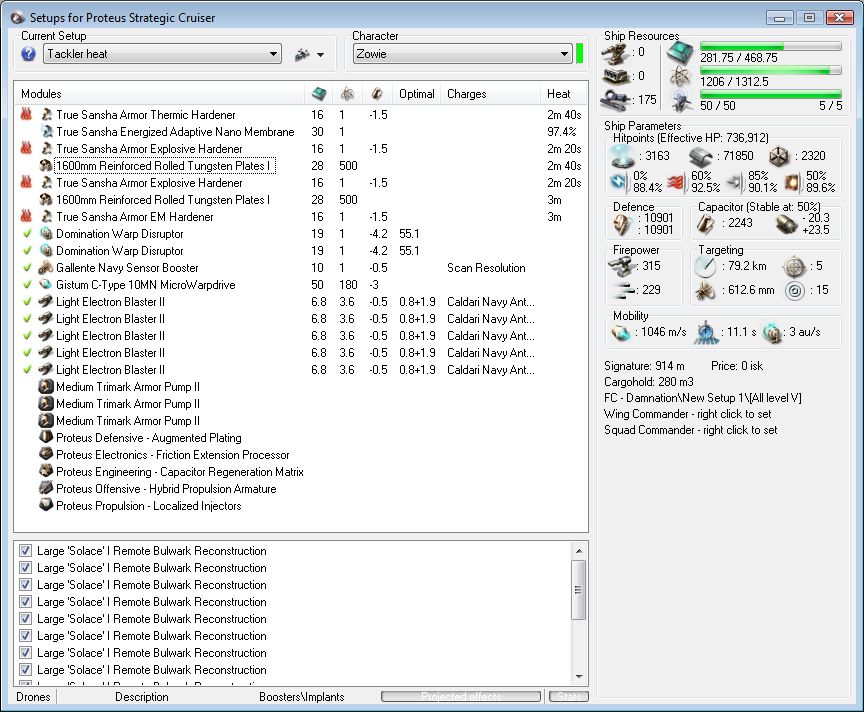Screen dimensions: 864x712
Task: Click the CPU resource icon beside 281.75 / 468.75
Action: (680, 53)
